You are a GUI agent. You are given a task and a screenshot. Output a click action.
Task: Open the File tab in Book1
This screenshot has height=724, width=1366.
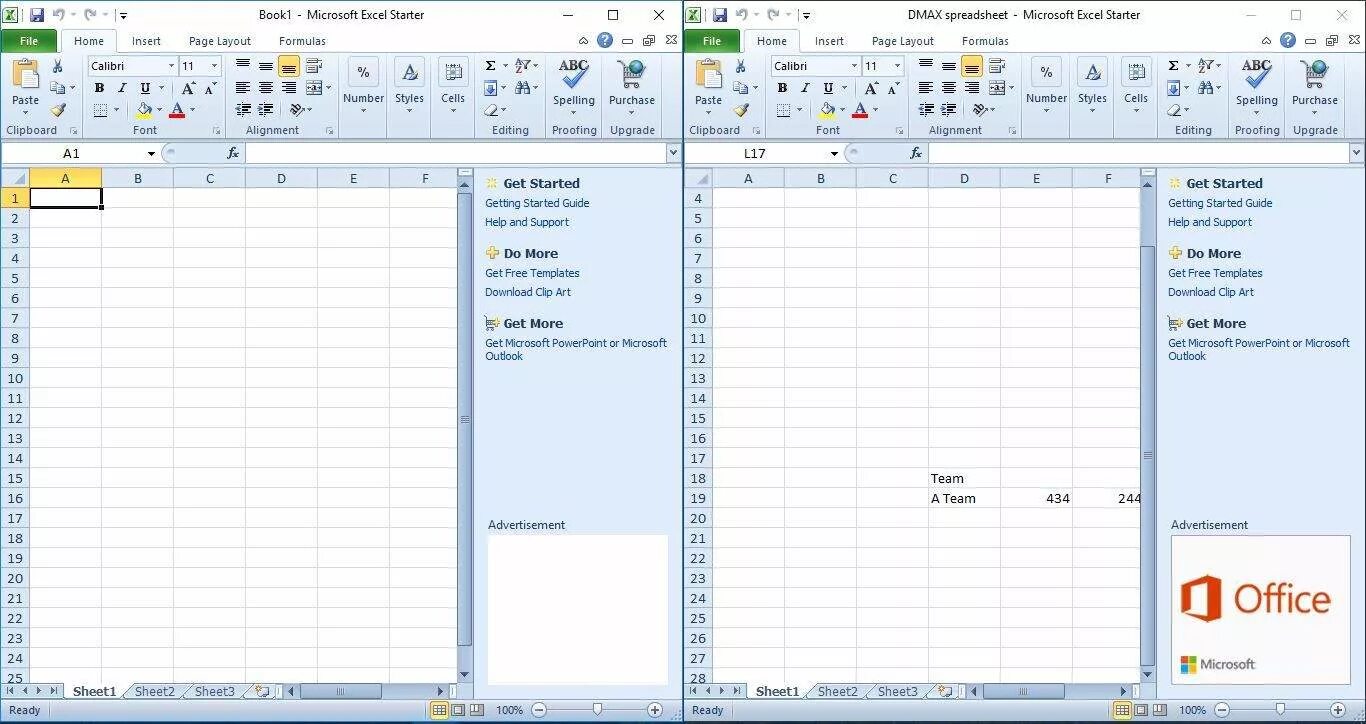(x=29, y=41)
